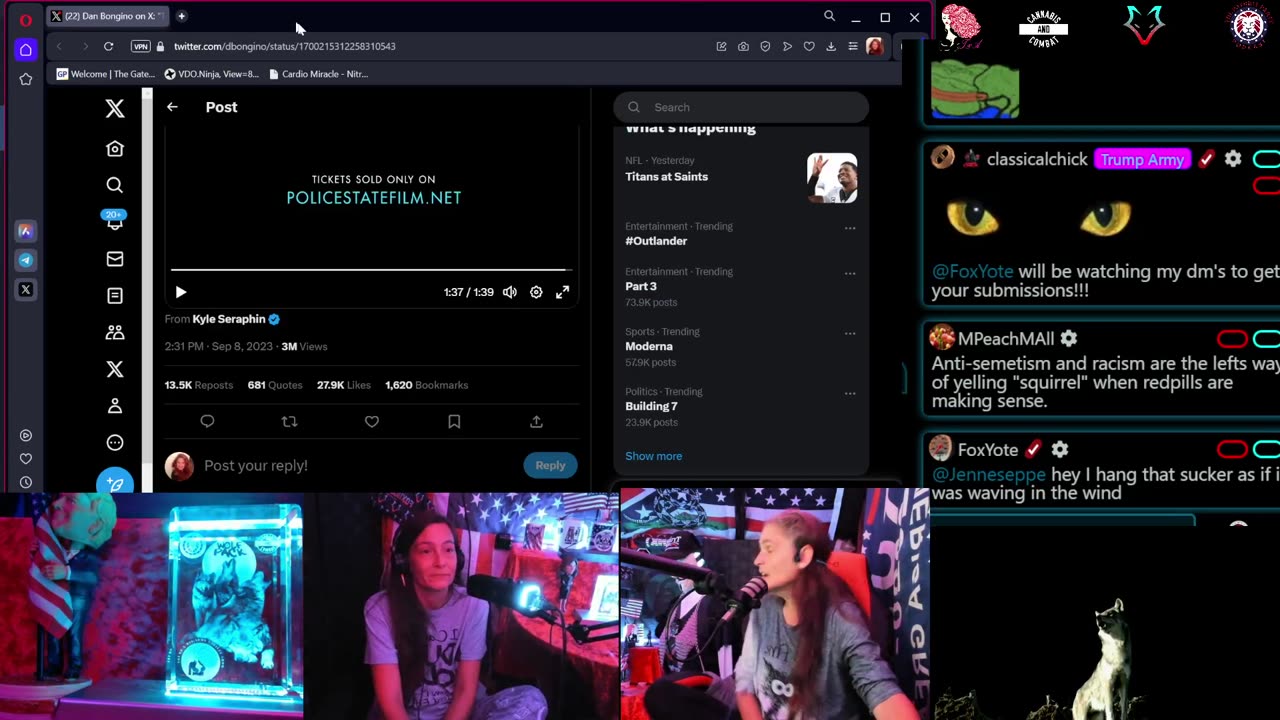Open Notifications bell with the 20+ badge
Screen dimensions: 1280x720
[x=115, y=221]
